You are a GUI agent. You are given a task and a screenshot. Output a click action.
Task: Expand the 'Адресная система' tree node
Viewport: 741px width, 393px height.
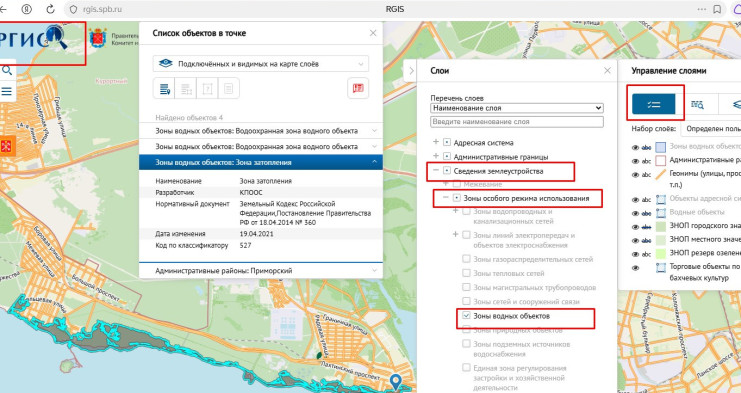pyautogui.click(x=436, y=142)
